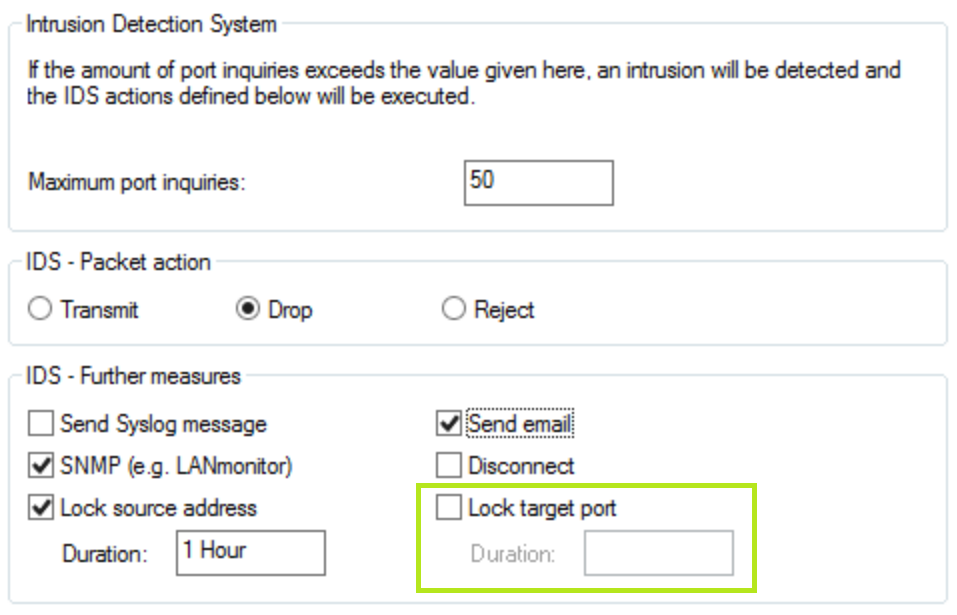Image resolution: width=957 pixels, height=615 pixels.
Task: Untick the SNMP checkbox square
Action: [41, 466]
